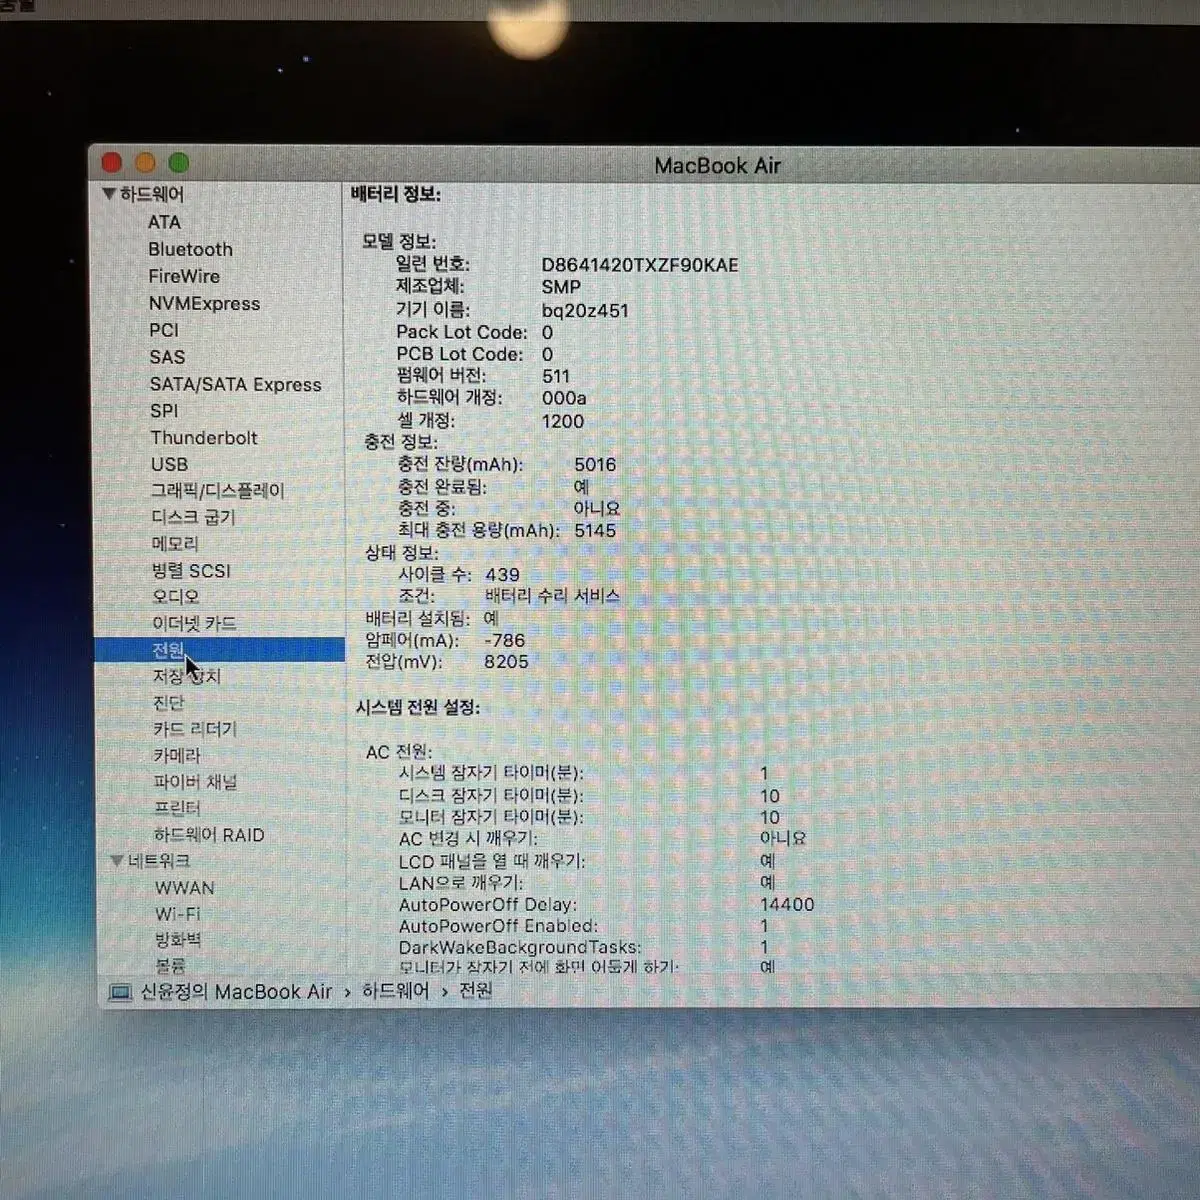Click 신윤정의 MacBook Air path item
Image resolution: width=1200 pixels, height=1200 pixels.
[236, 992]
